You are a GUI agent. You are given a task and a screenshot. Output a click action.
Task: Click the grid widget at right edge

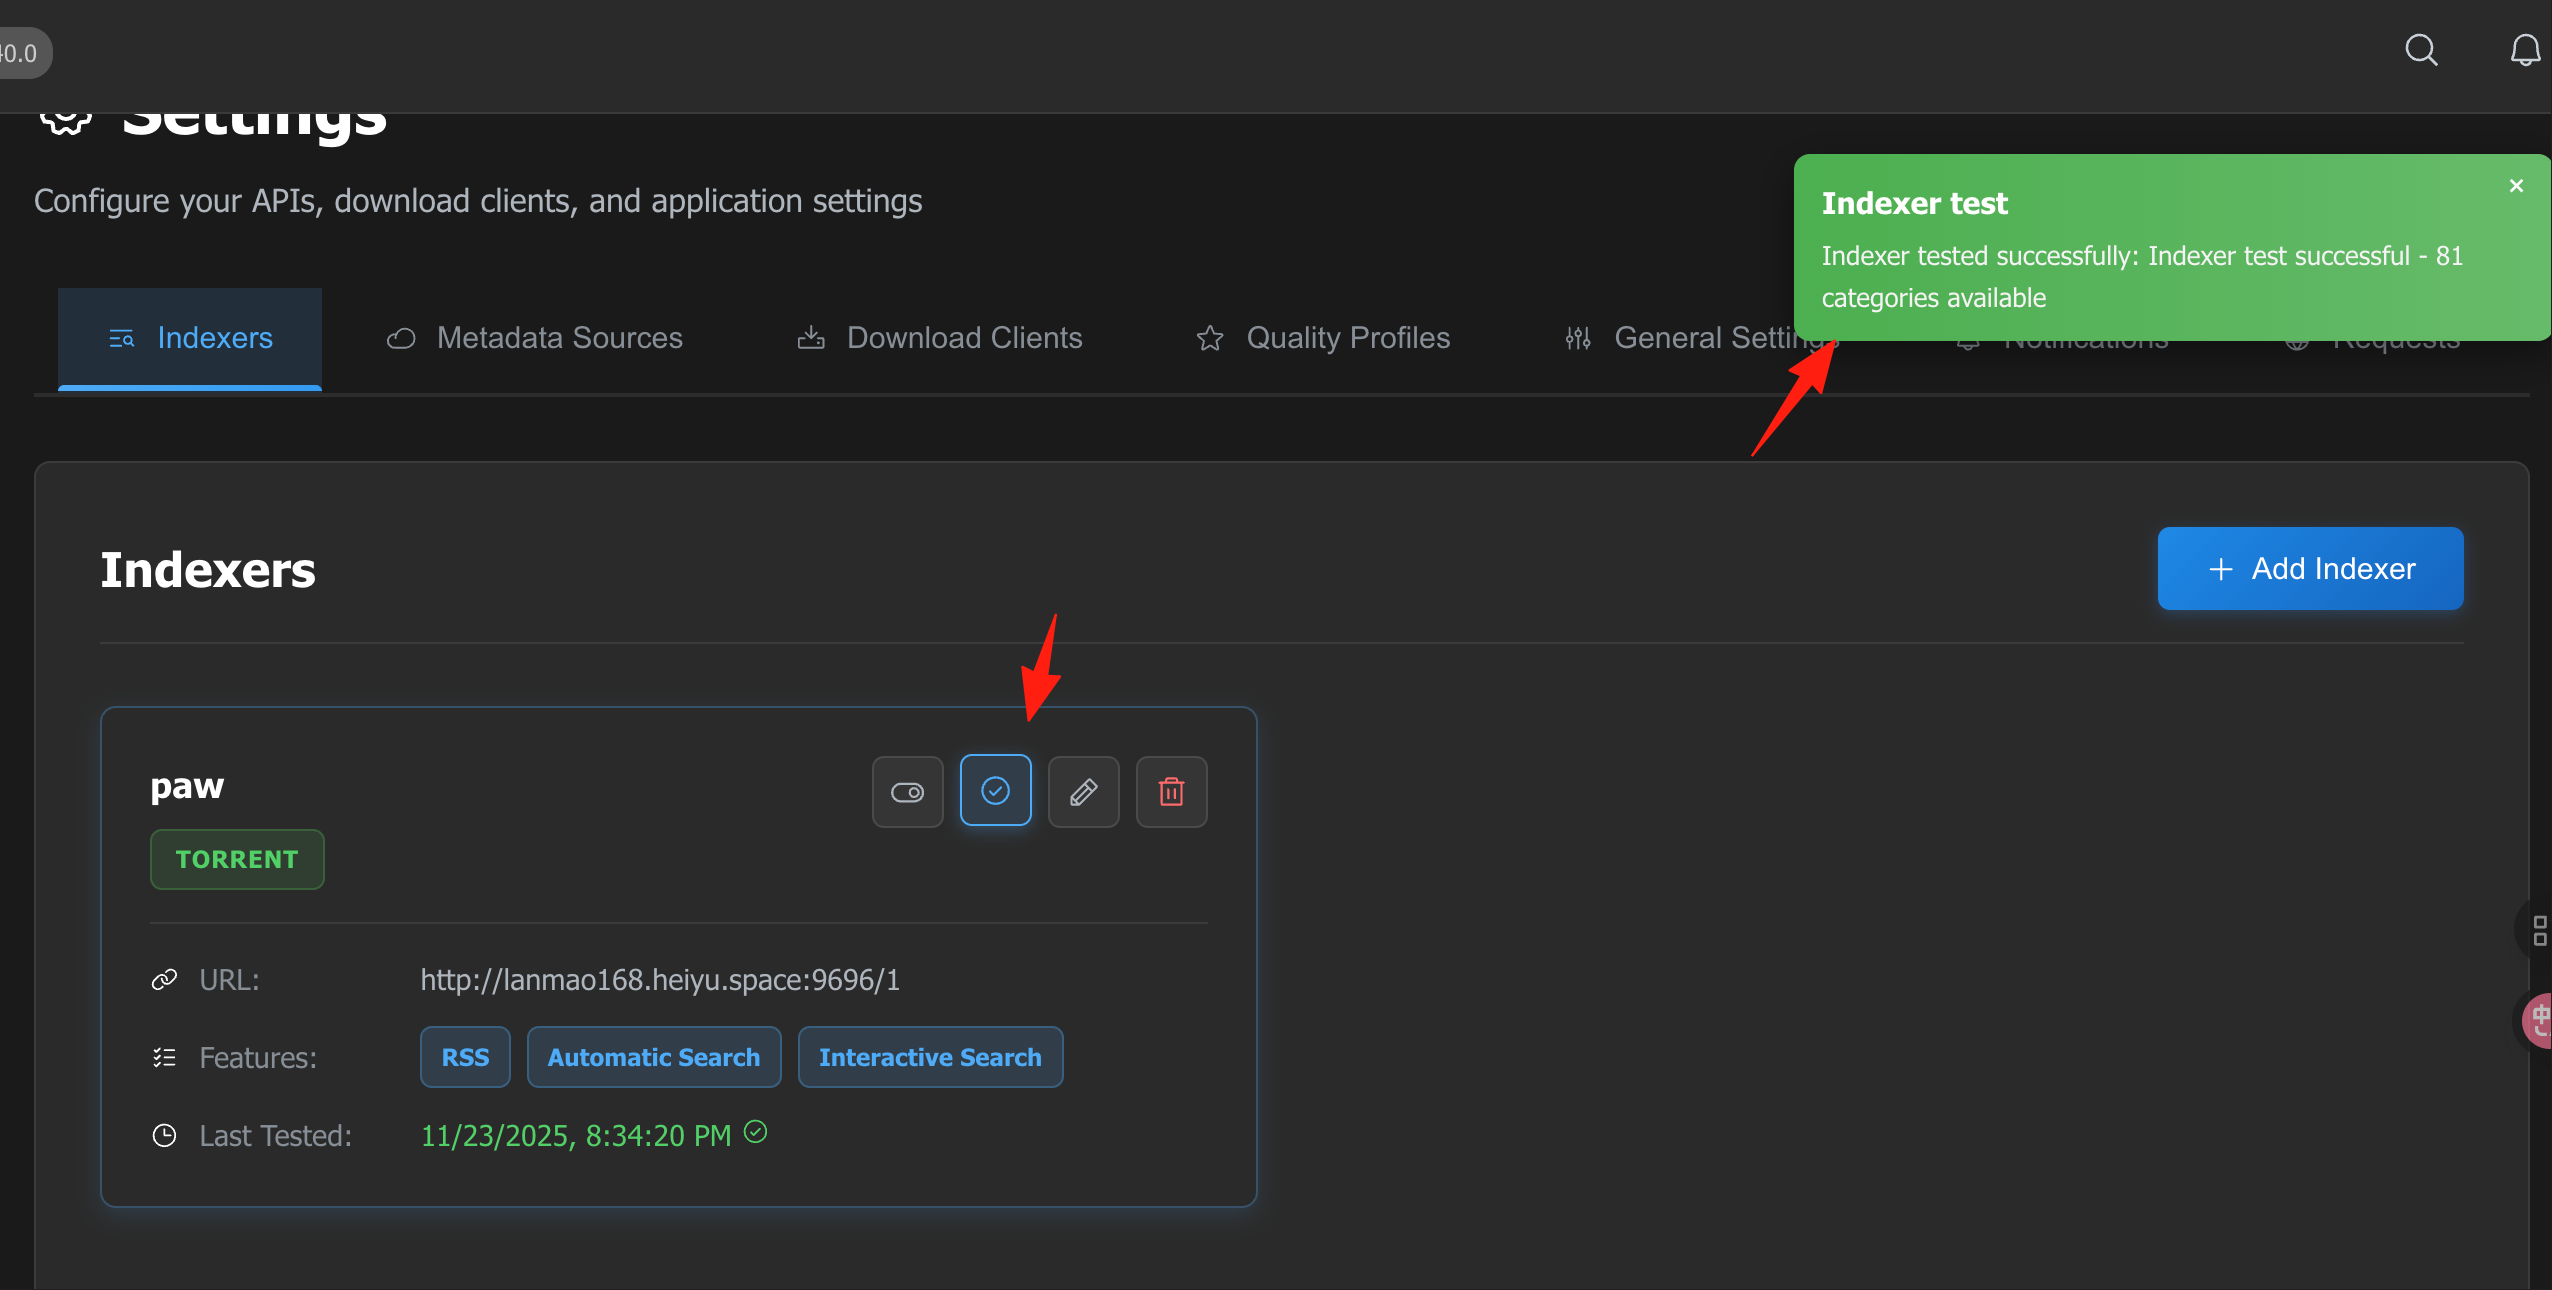point(2539,931)
